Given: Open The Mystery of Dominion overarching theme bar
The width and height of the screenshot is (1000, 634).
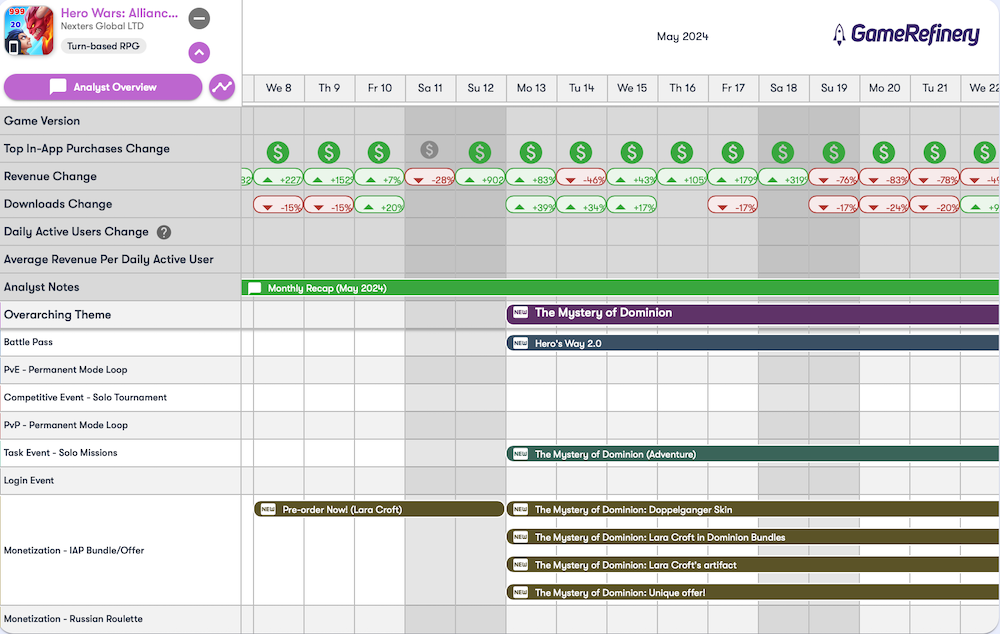Looking at the screenshot, I should pyautogui.click(x=753, y=313).
